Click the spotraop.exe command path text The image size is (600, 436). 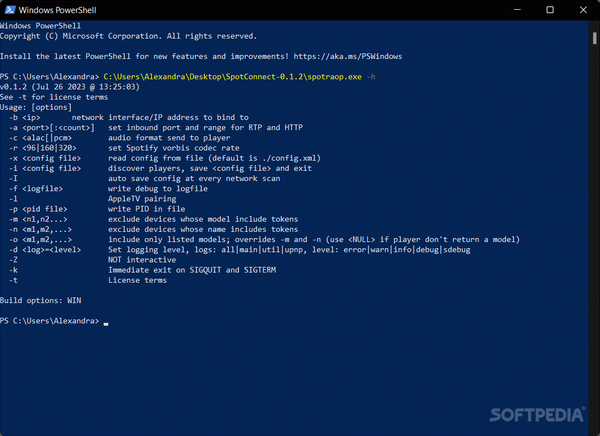pyautogui.click(x=232, y=77)
